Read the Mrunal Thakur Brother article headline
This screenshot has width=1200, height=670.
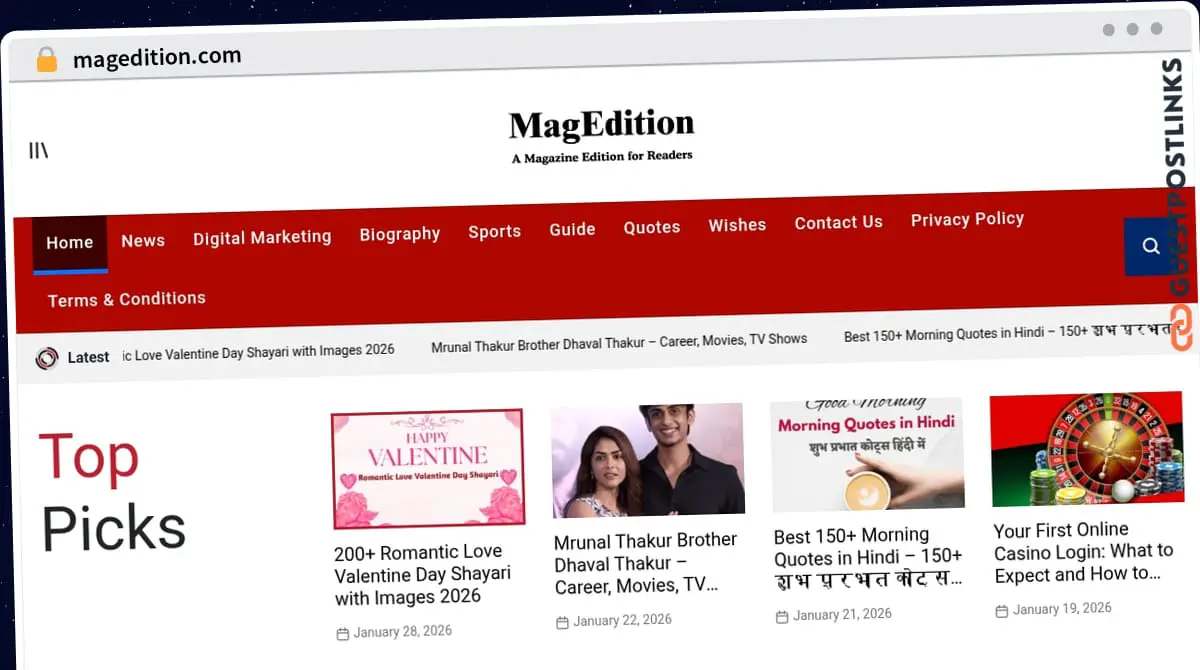pos(646,563)
